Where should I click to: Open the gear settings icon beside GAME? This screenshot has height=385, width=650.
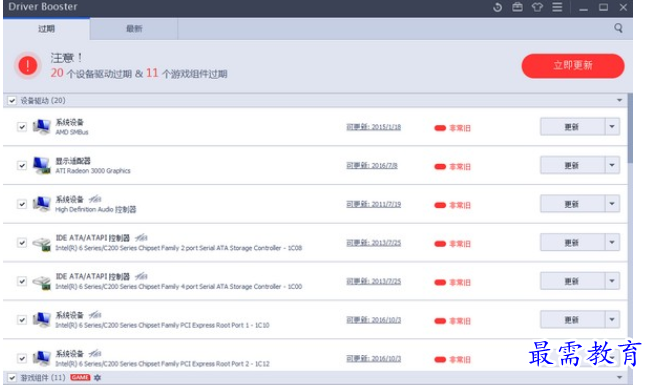point(97,378)
